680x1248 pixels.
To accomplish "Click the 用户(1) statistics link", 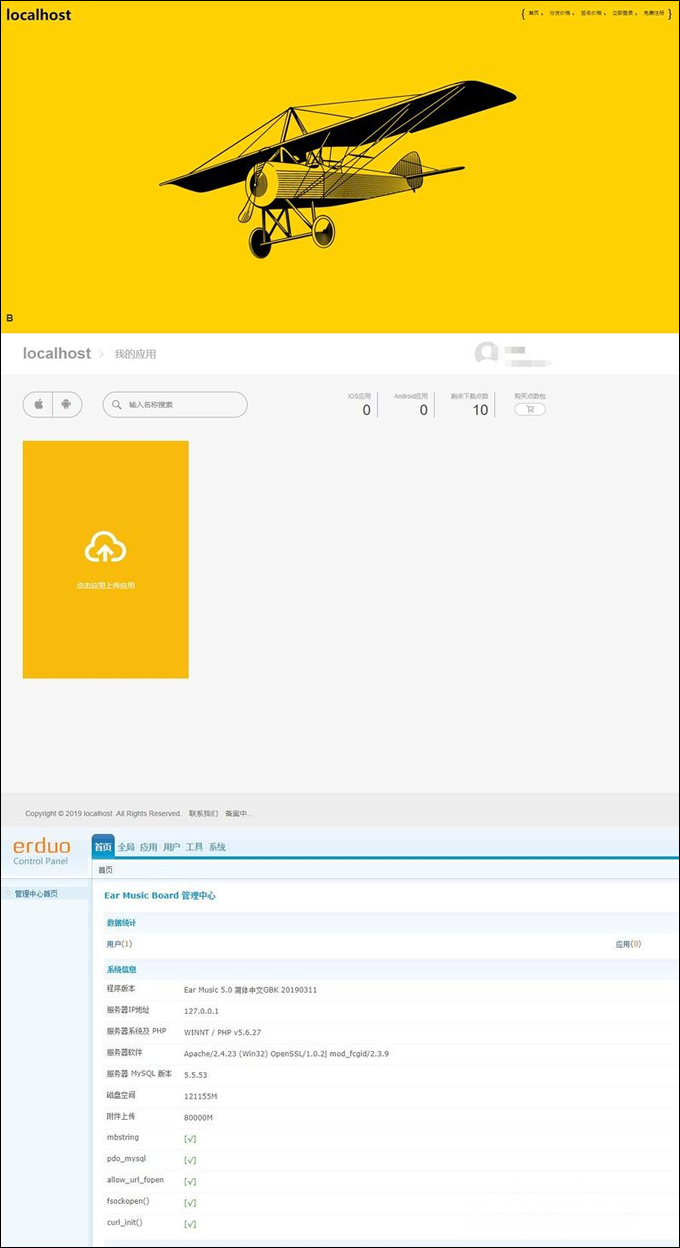I will [119, 944].
